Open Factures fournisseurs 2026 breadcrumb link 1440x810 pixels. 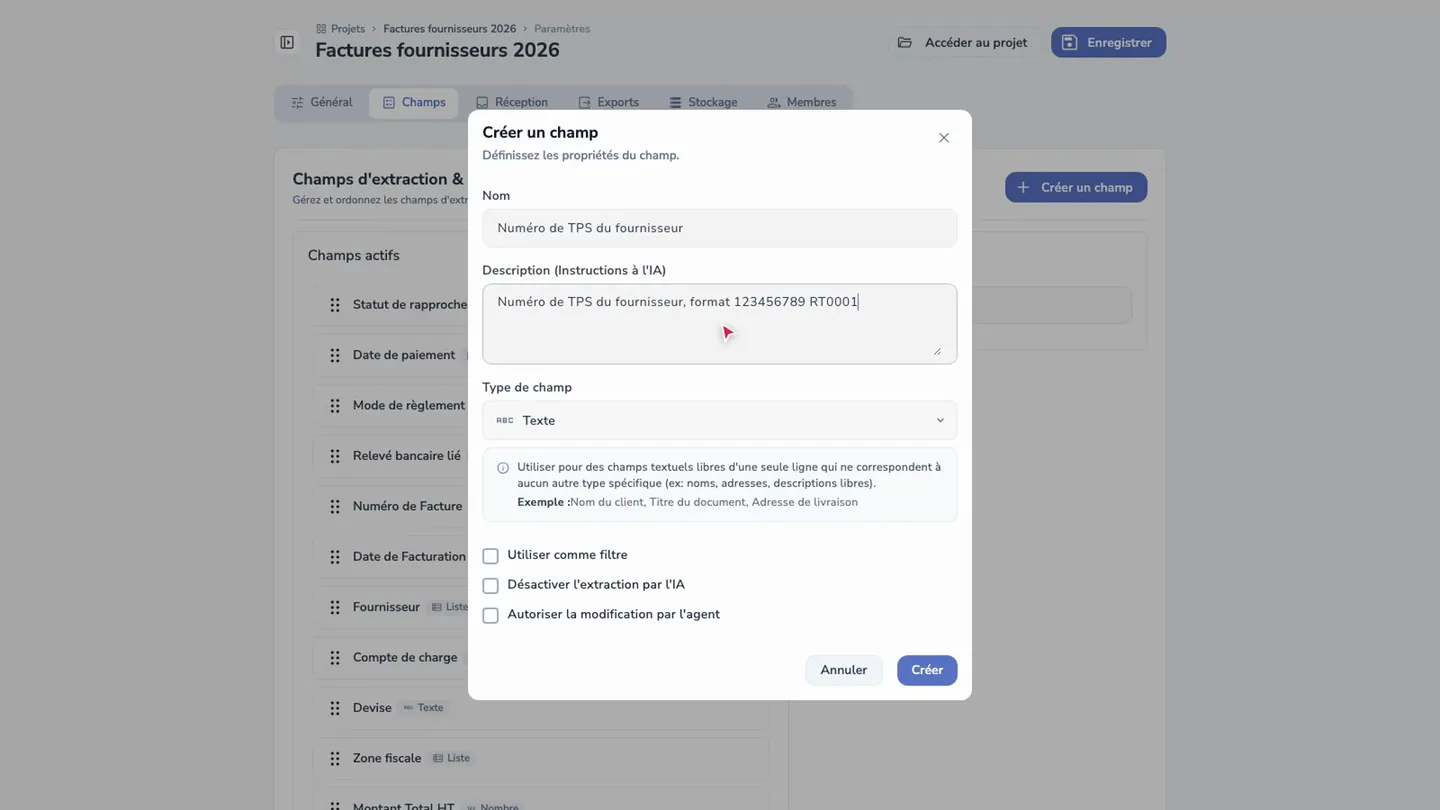click(449, 29)
